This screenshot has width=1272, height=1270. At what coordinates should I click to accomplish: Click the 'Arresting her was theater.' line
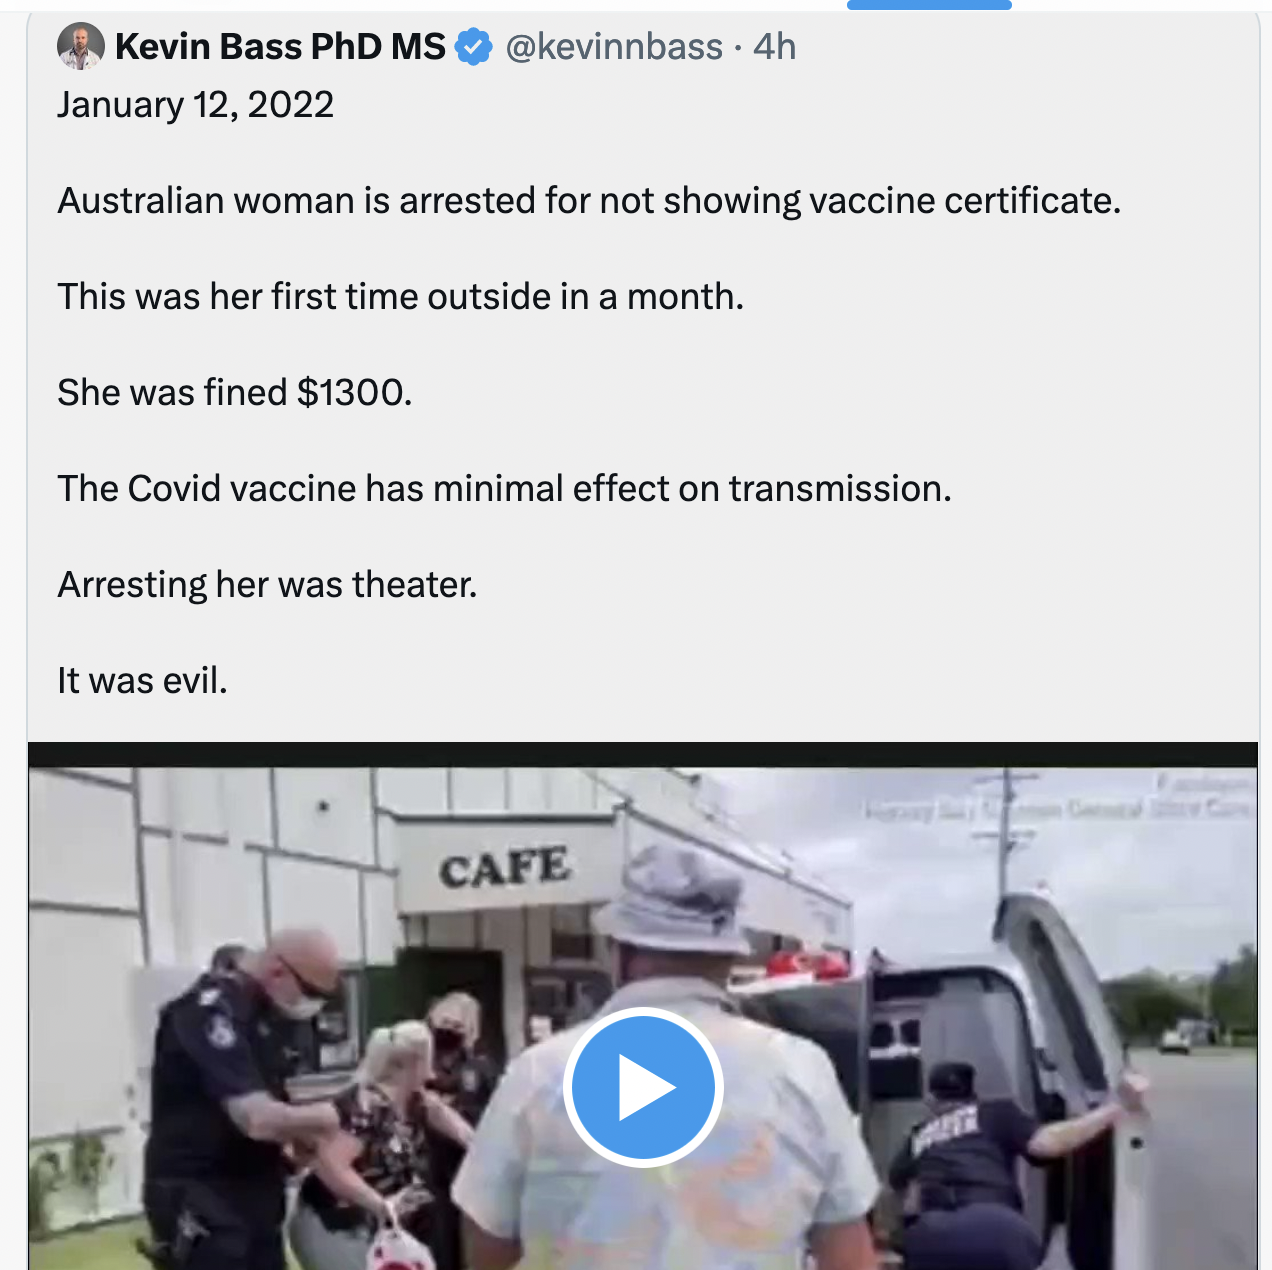(267, 585)
